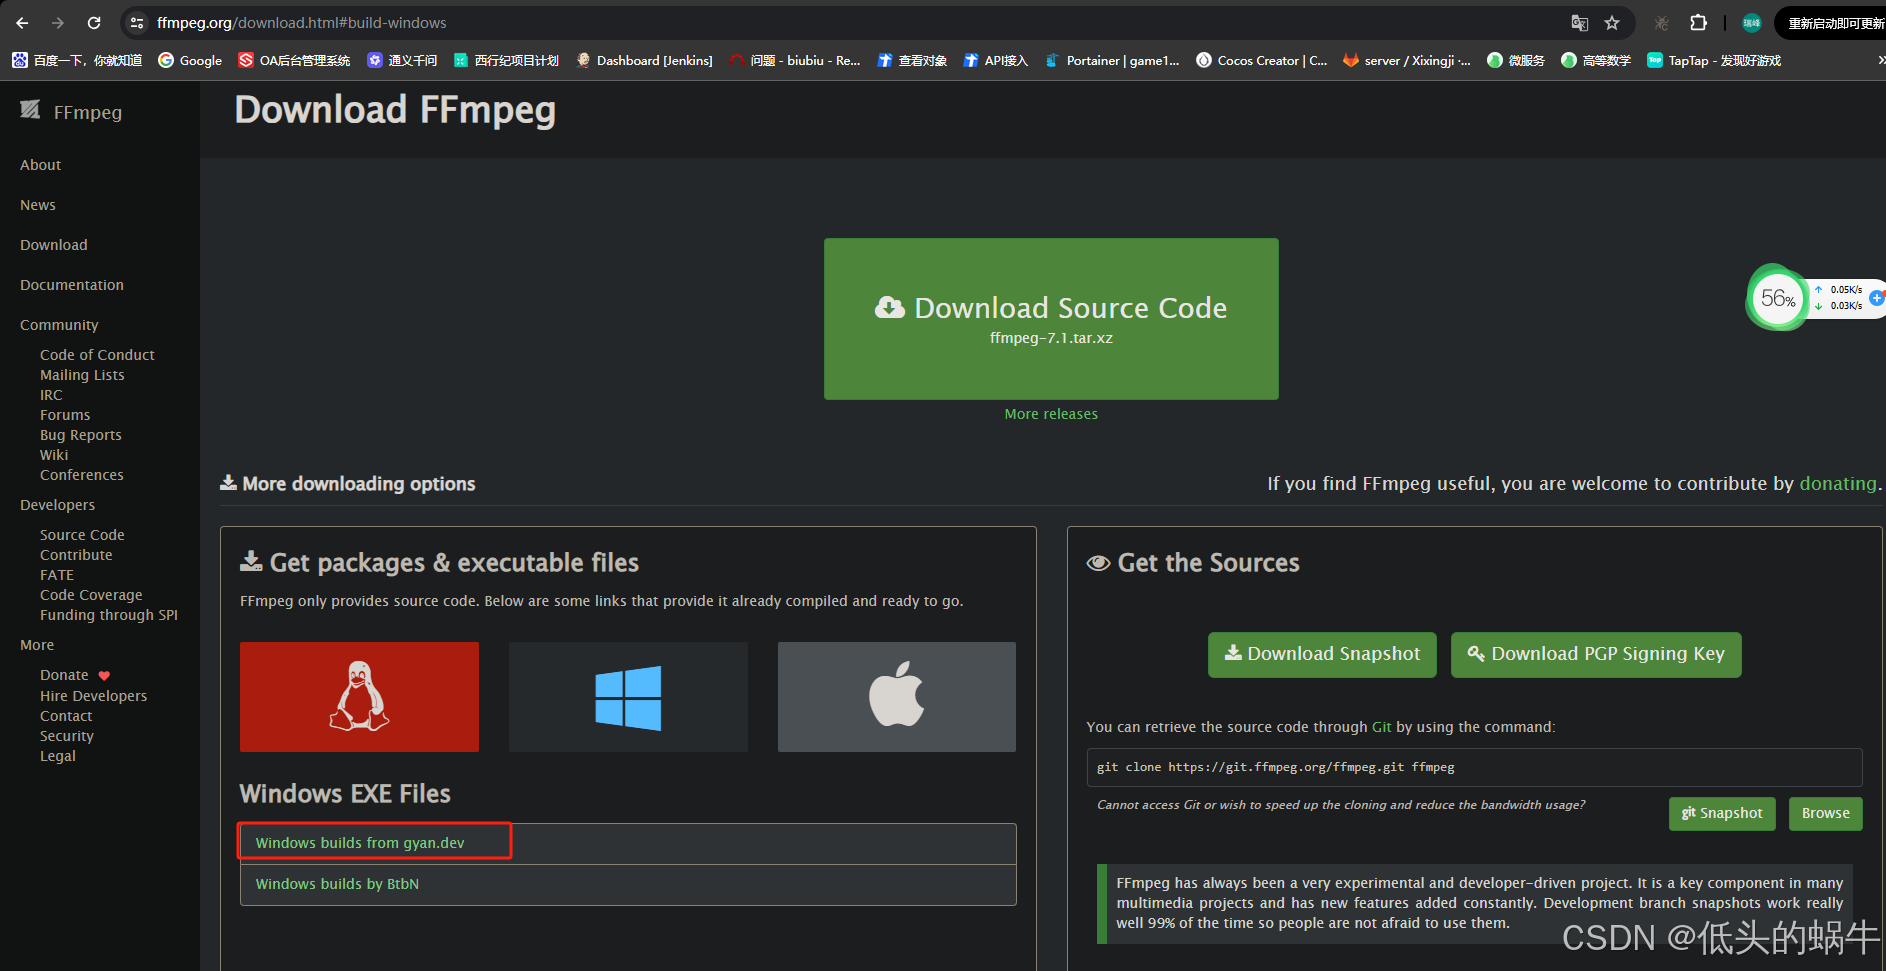Open the Google bookmark
The width and height of the screenshot is (1886, 971).
pyautogui.click(x=190, y=60)
